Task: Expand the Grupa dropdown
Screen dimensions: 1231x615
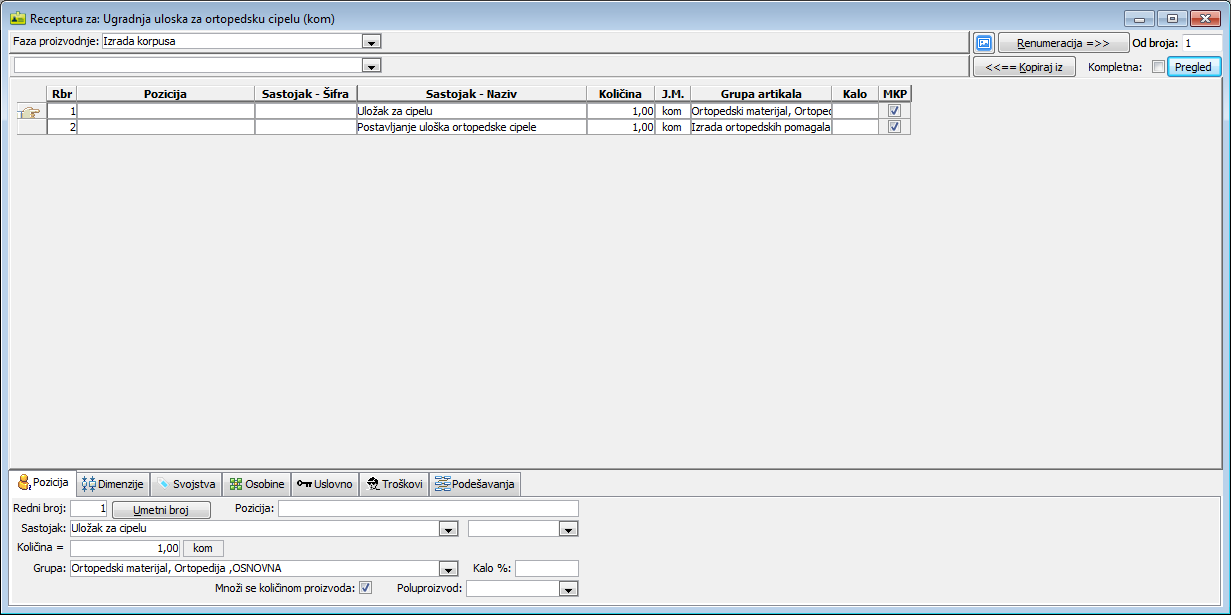Action: (x=449, y=569)
